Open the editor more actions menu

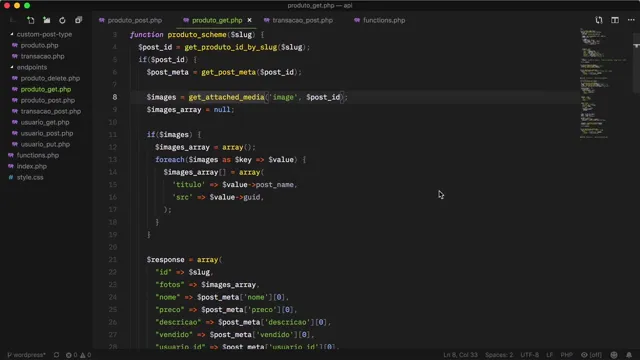[x=631, y=20]
